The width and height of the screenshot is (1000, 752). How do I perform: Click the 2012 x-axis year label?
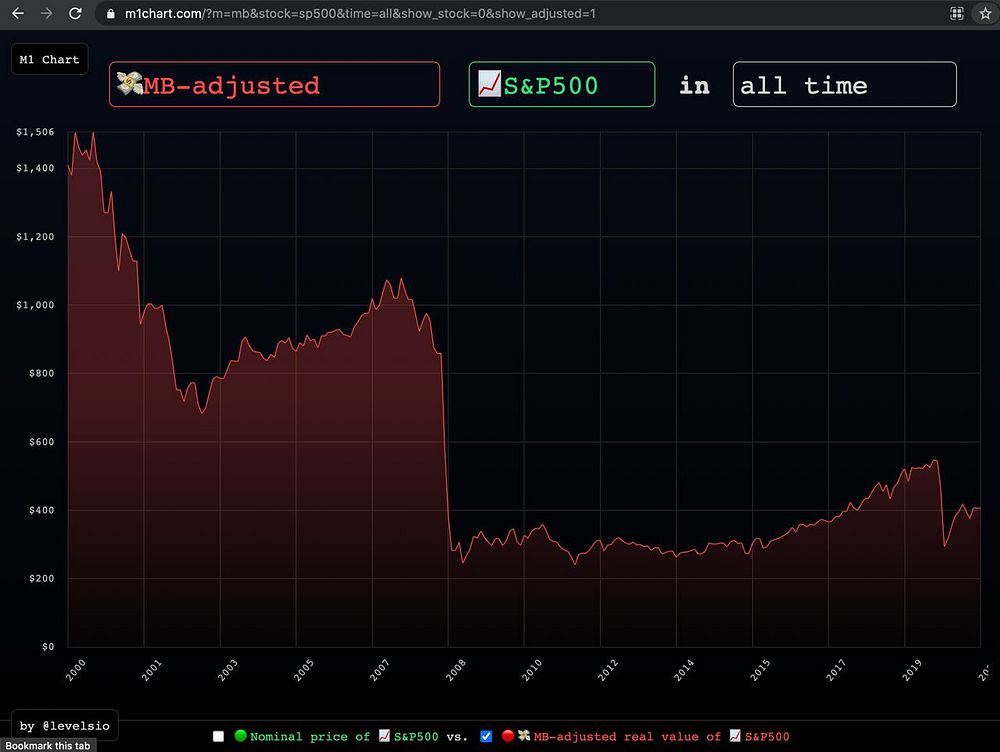(608, 670)
